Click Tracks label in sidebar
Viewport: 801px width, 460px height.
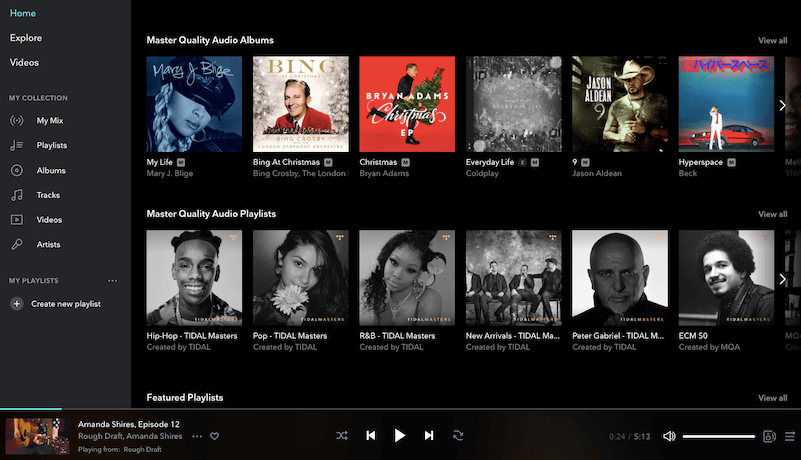48,195
